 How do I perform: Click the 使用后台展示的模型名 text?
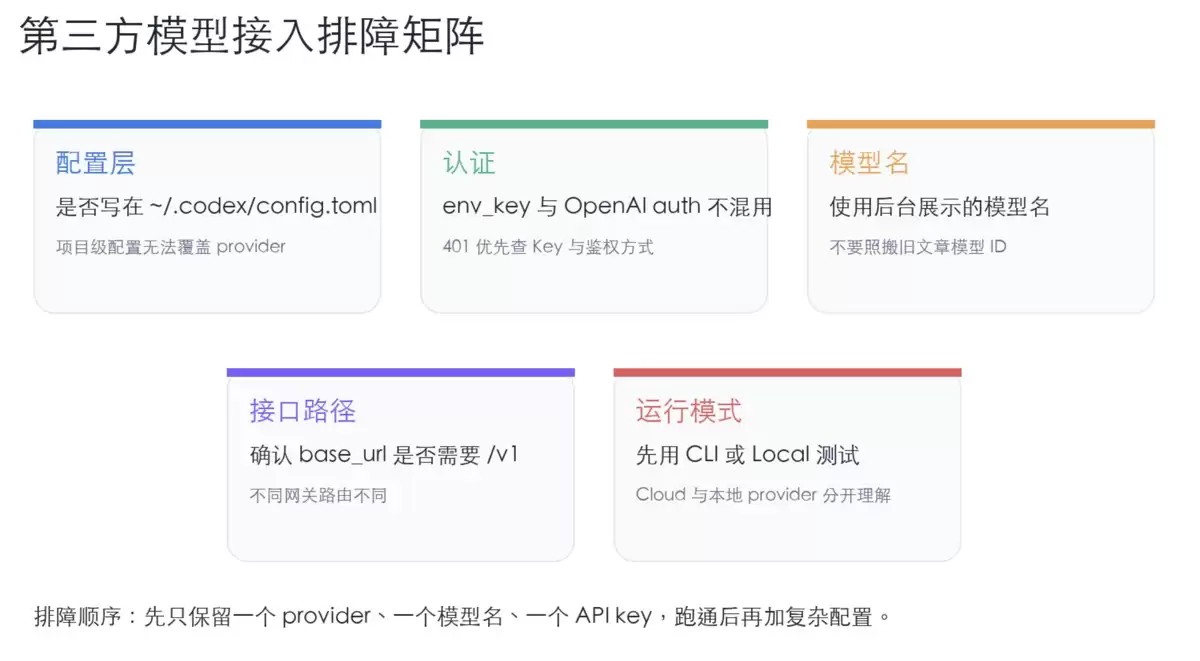940,207
